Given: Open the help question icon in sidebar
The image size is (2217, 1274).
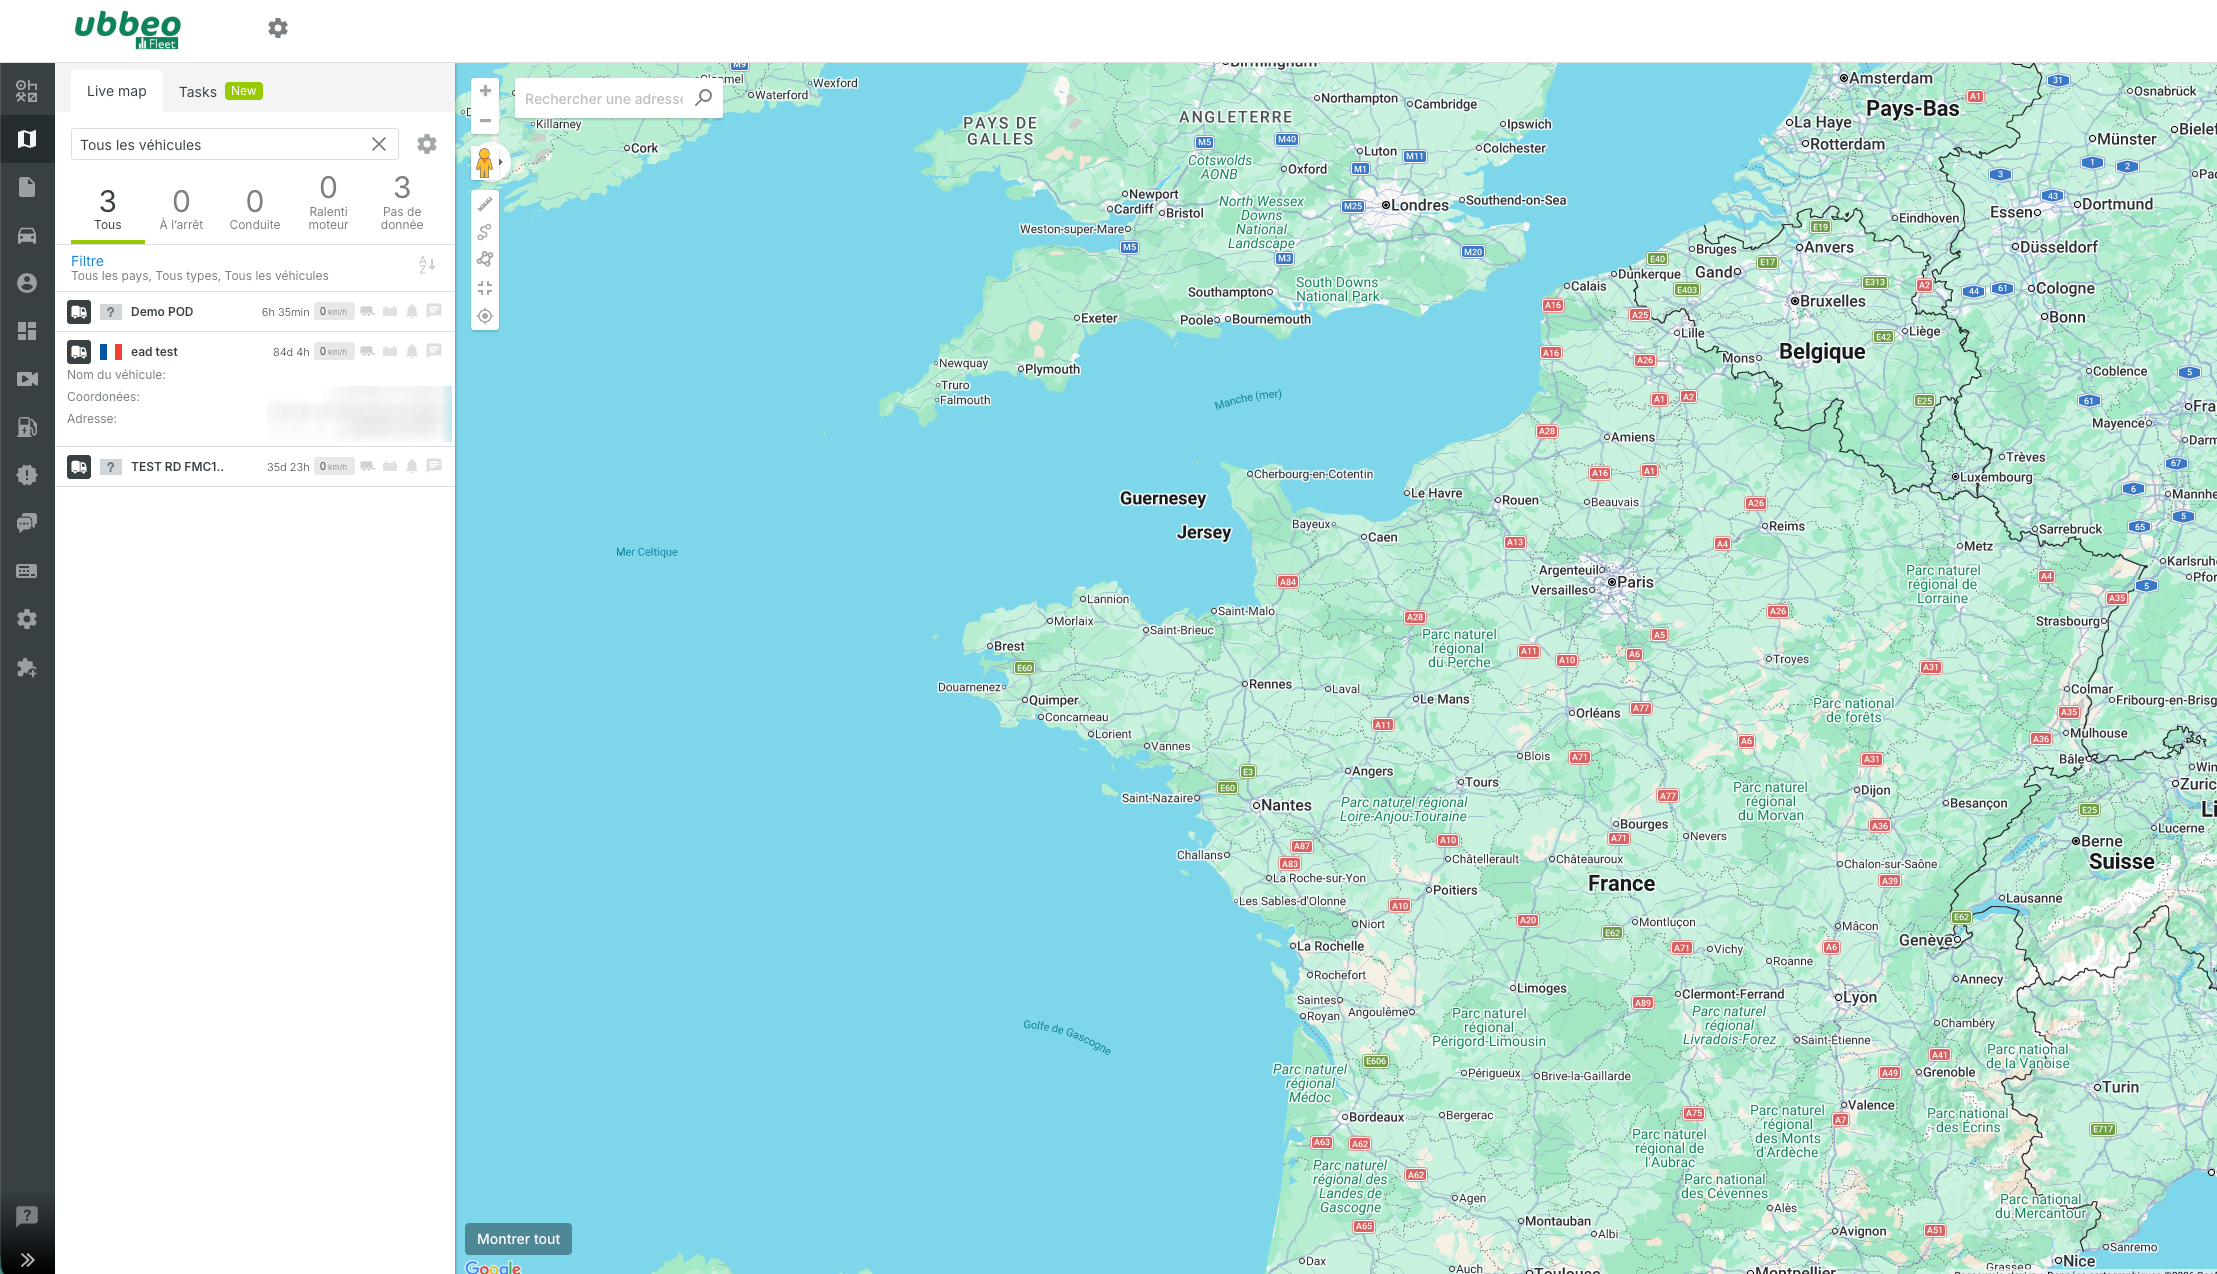Looking at the screenshot, I should point(27,1216).
